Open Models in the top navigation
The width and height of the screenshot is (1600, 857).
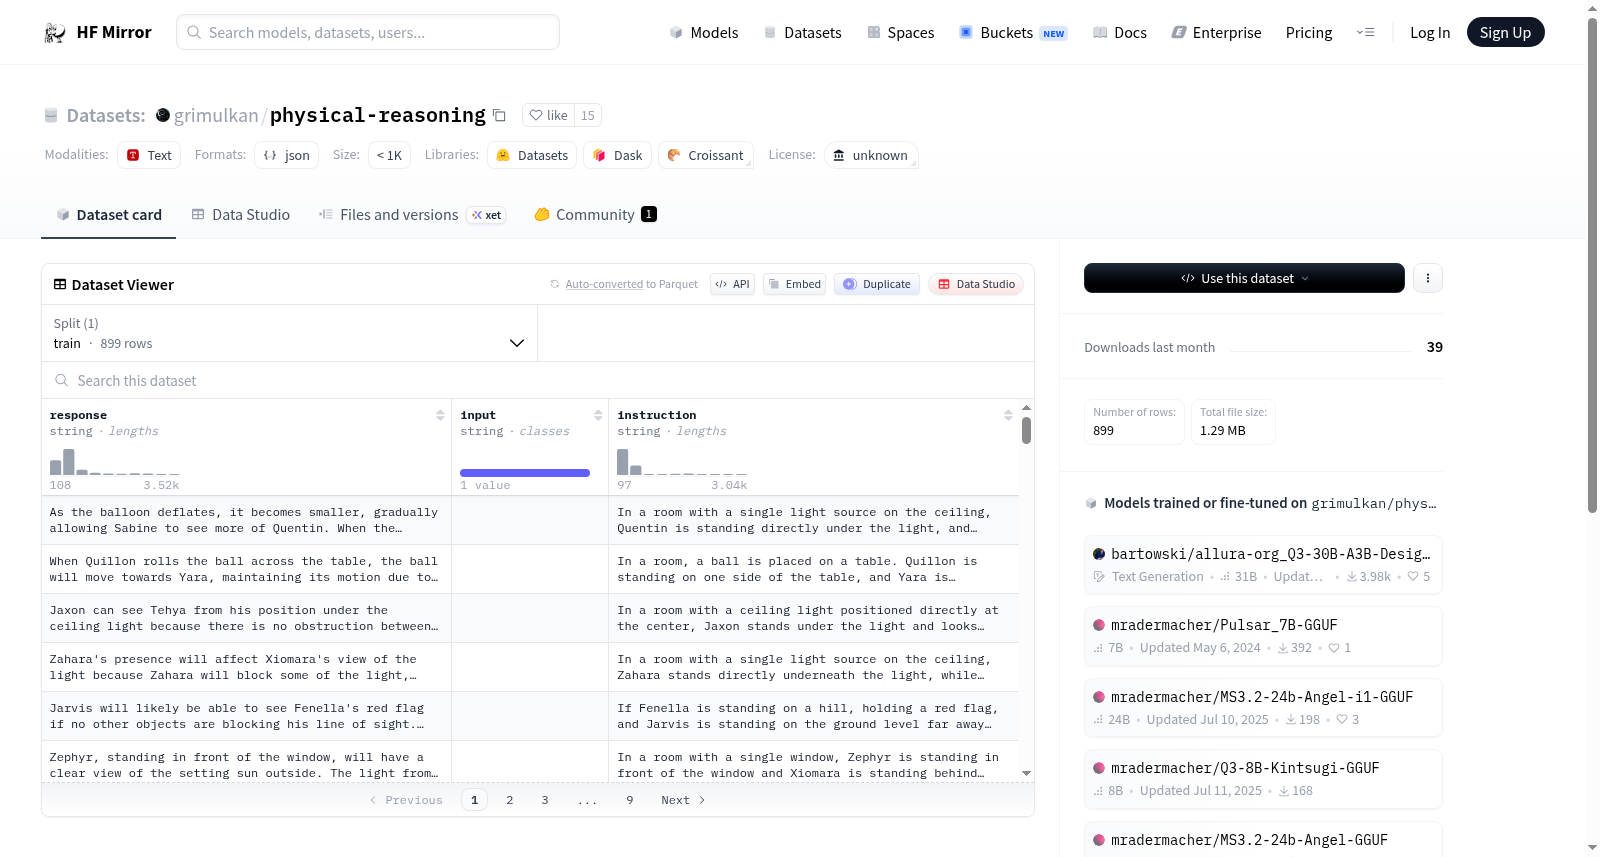[704, 33]
